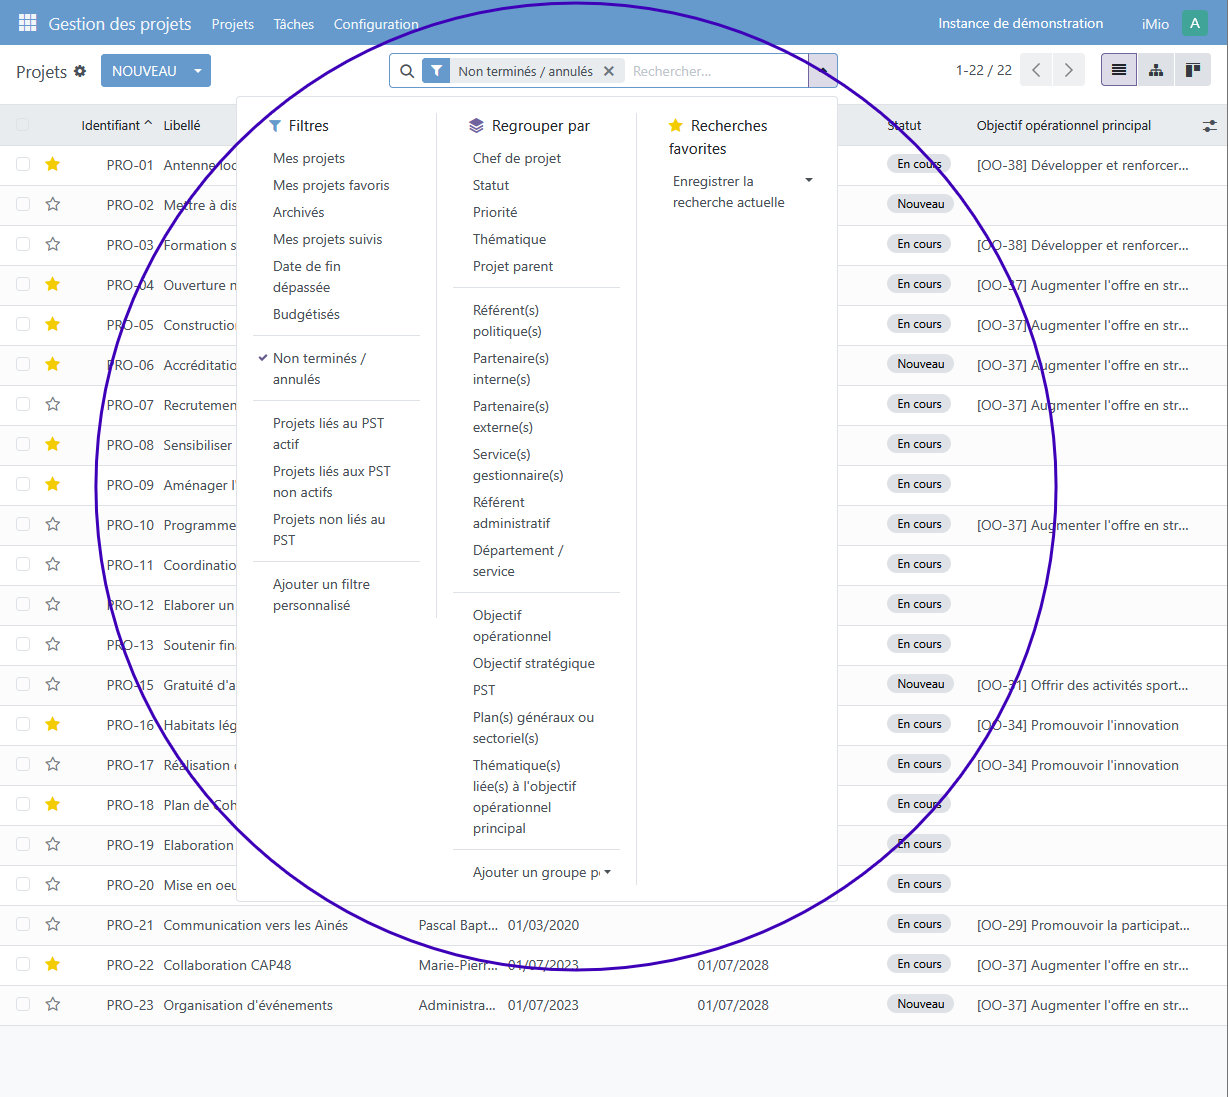Open optional columns settings icon

[x=1209, y=126]
